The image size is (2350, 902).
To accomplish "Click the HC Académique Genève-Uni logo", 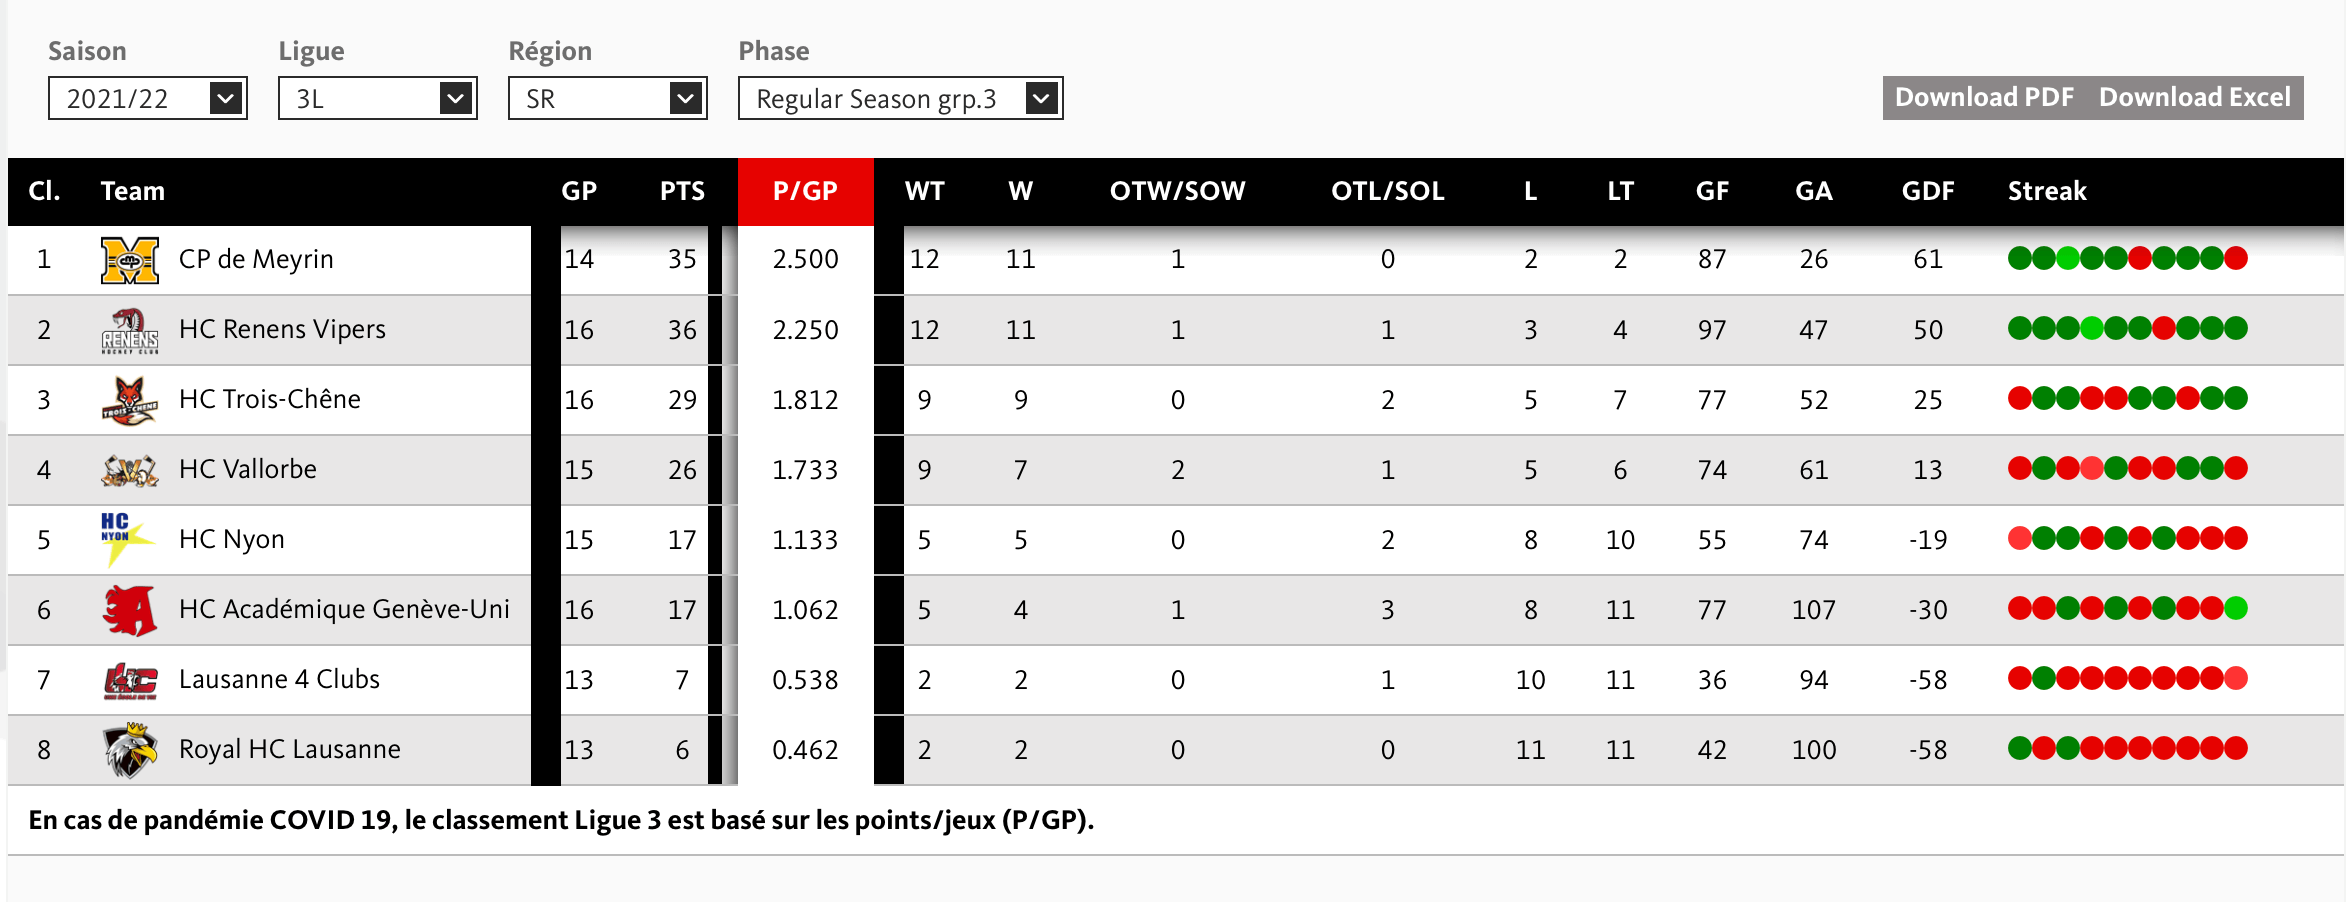I will pyautogui.click(x=130, y=610).
